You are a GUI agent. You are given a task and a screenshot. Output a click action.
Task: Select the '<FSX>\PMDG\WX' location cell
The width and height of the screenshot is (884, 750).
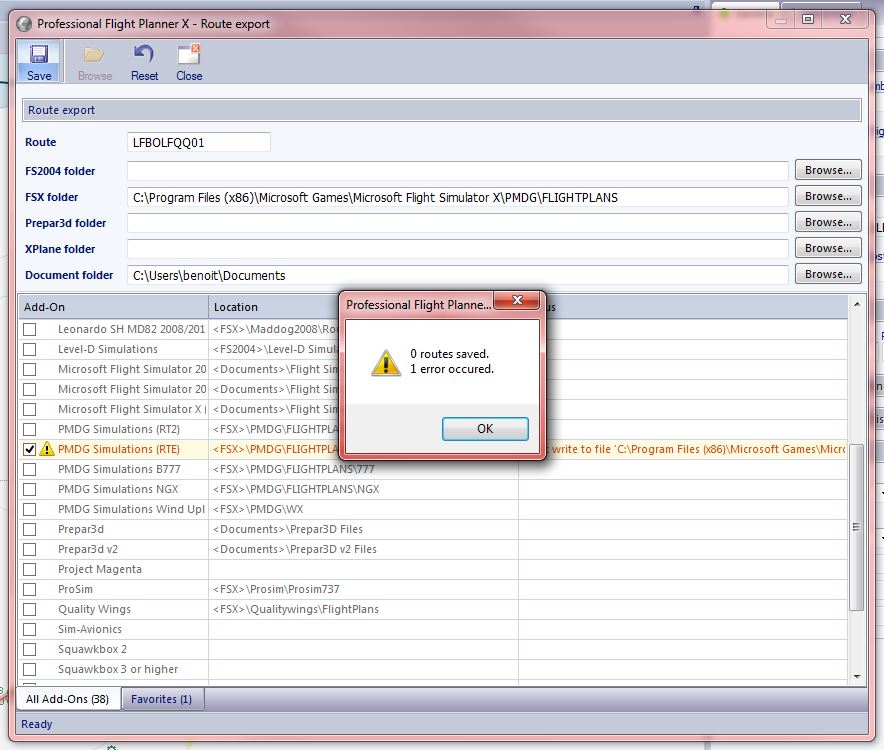point(363,509)
